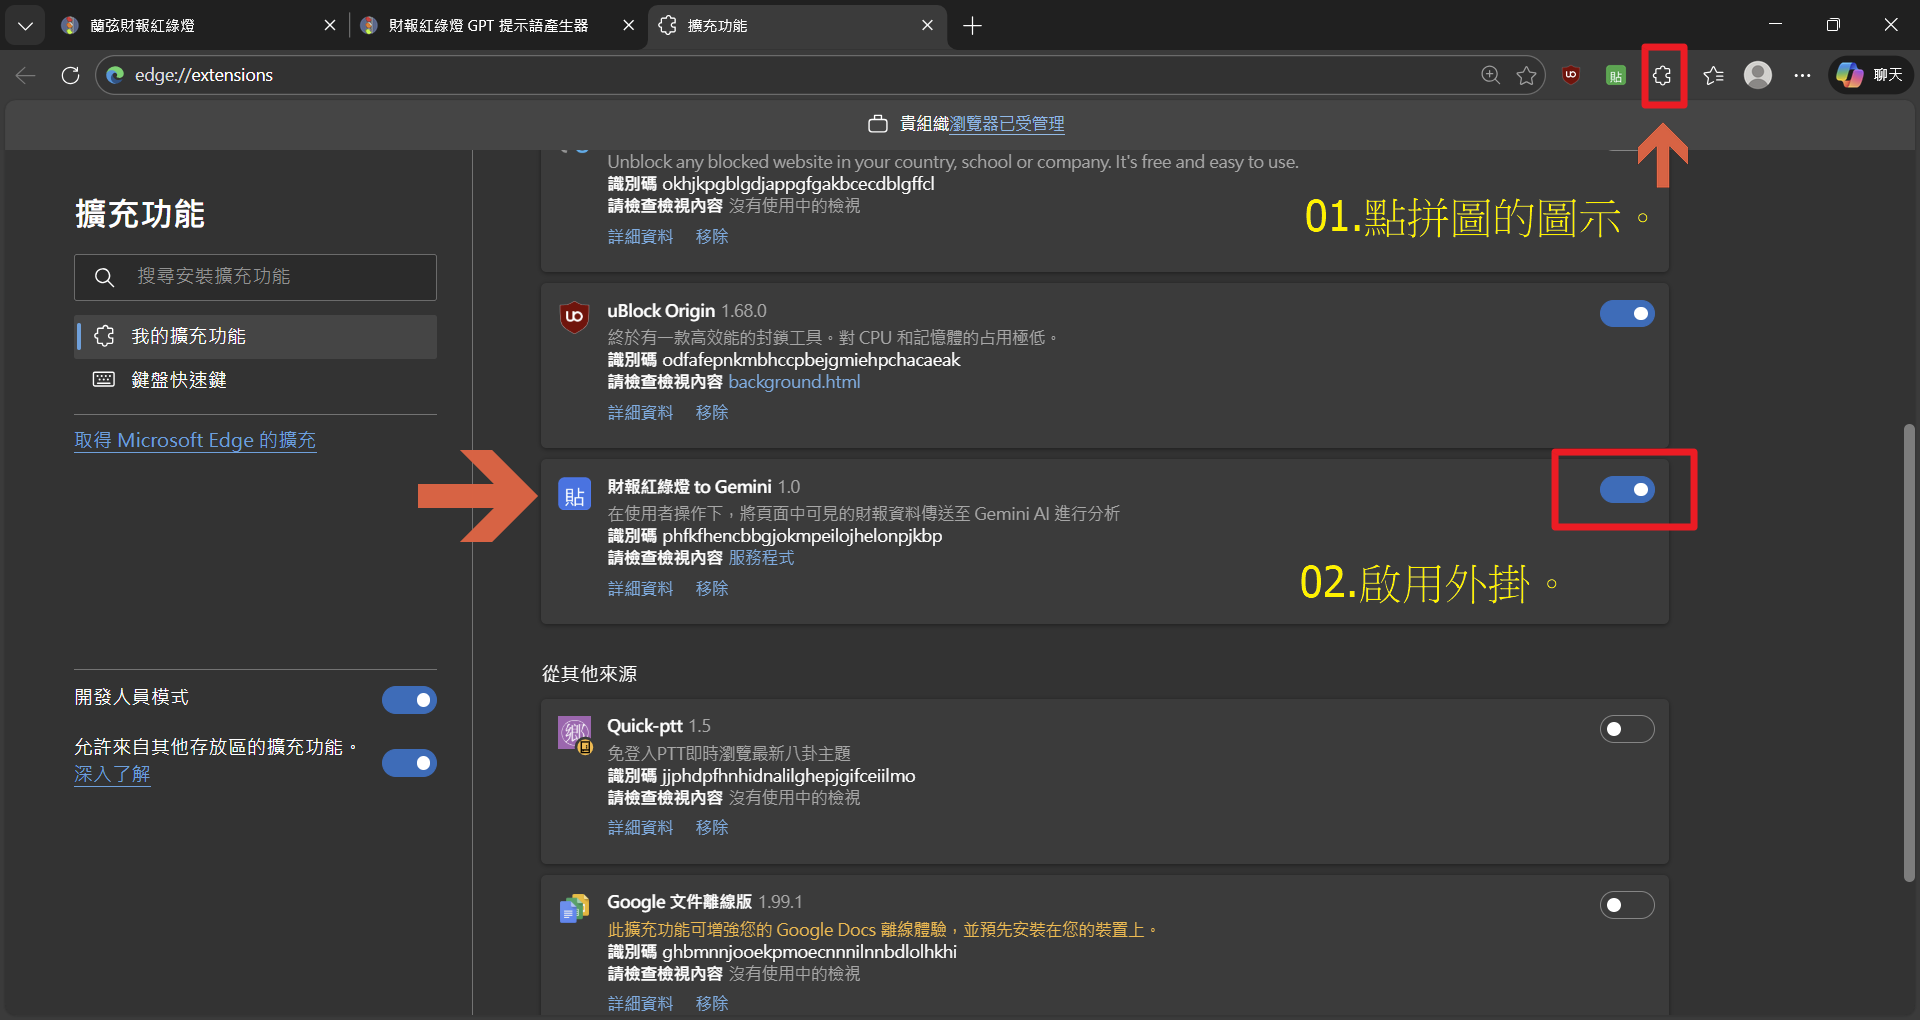Click the search magnifier icon in sidebar
This screenshot has height=1020, width=1920.
104,277
